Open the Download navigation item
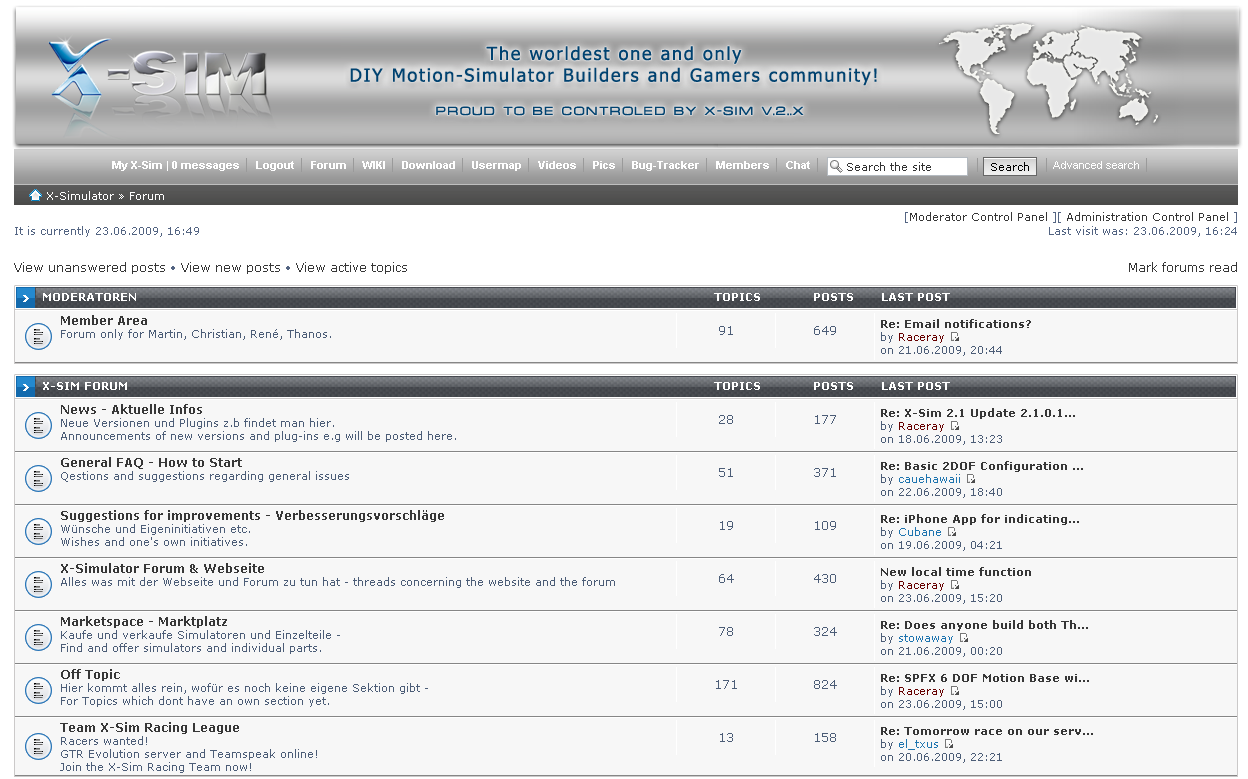The image size is (1248, 779). (428, 165)
